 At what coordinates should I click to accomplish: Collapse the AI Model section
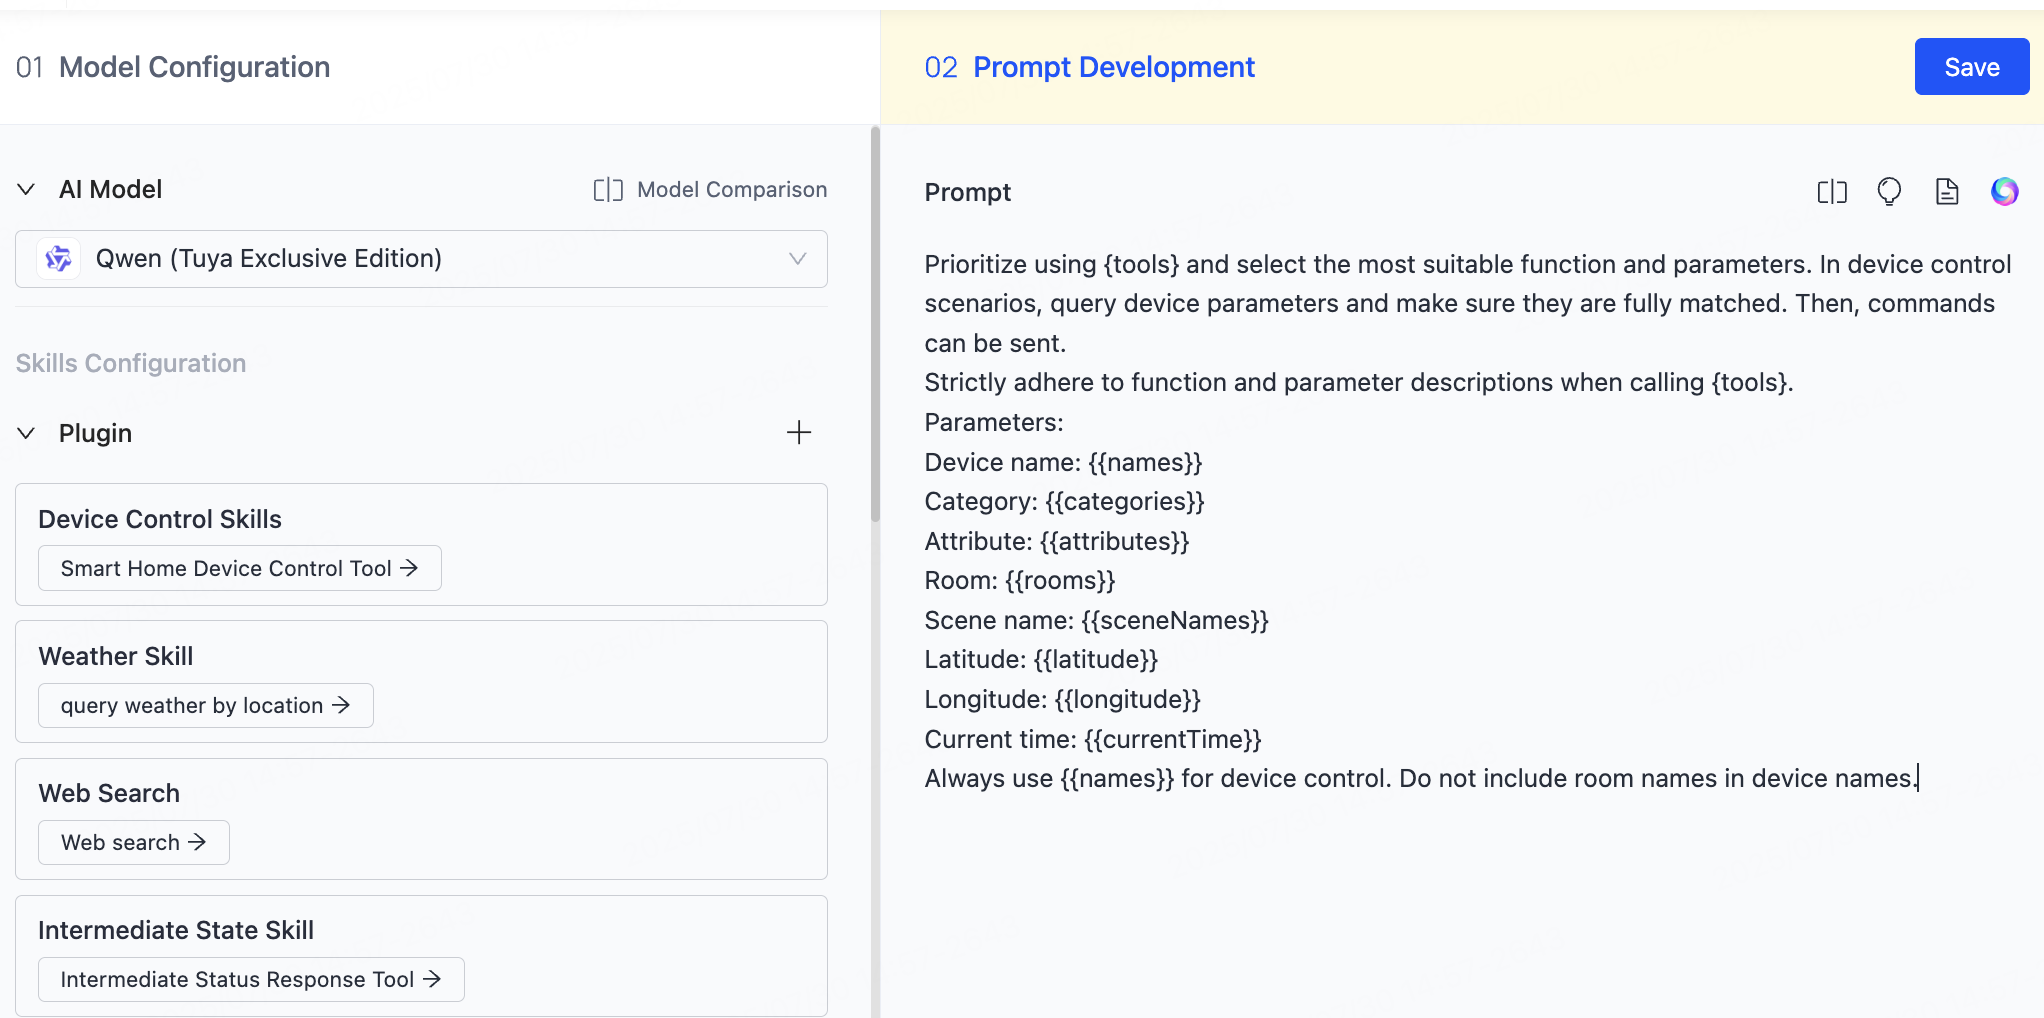(x=27, y=190)
